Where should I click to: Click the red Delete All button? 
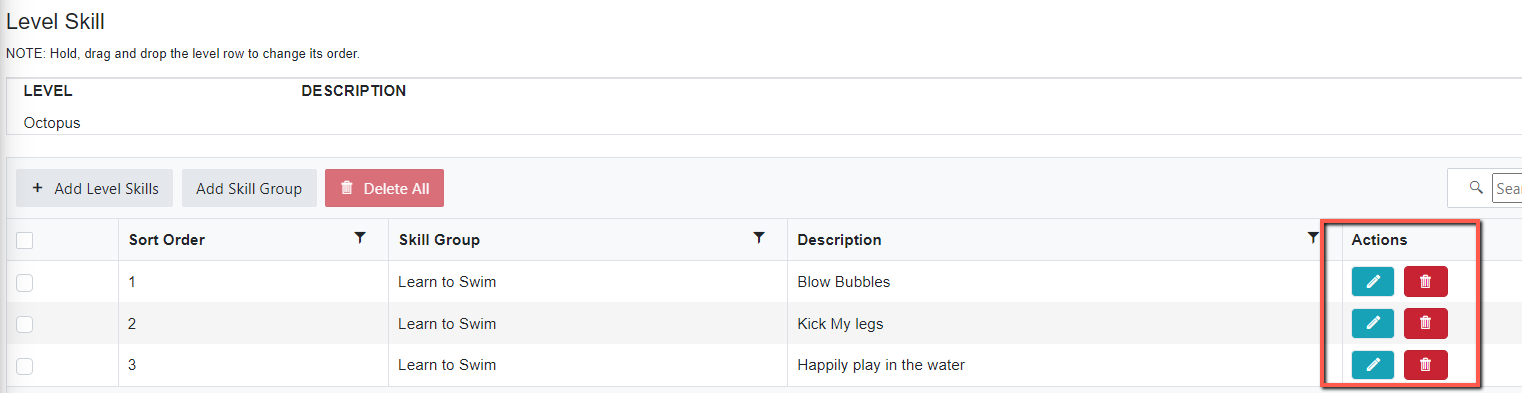point(384,188)
